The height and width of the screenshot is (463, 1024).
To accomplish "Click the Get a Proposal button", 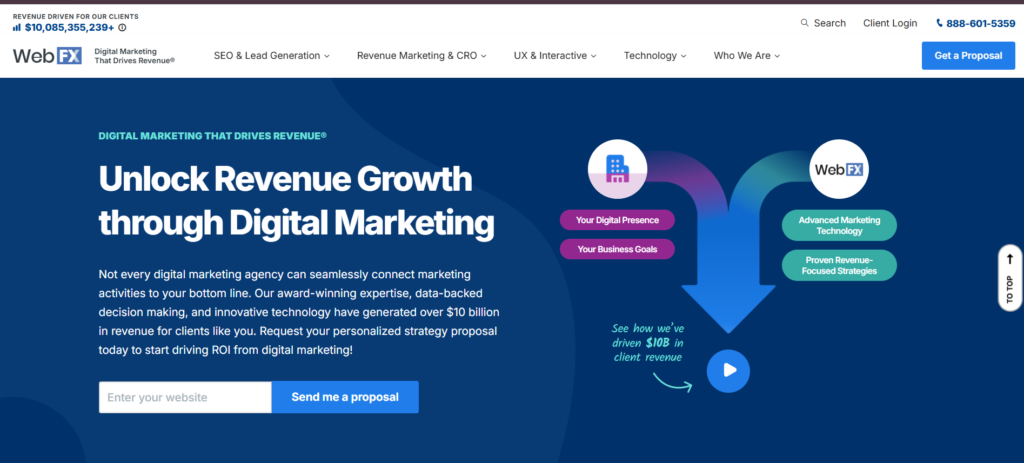I will coord(968,56).
